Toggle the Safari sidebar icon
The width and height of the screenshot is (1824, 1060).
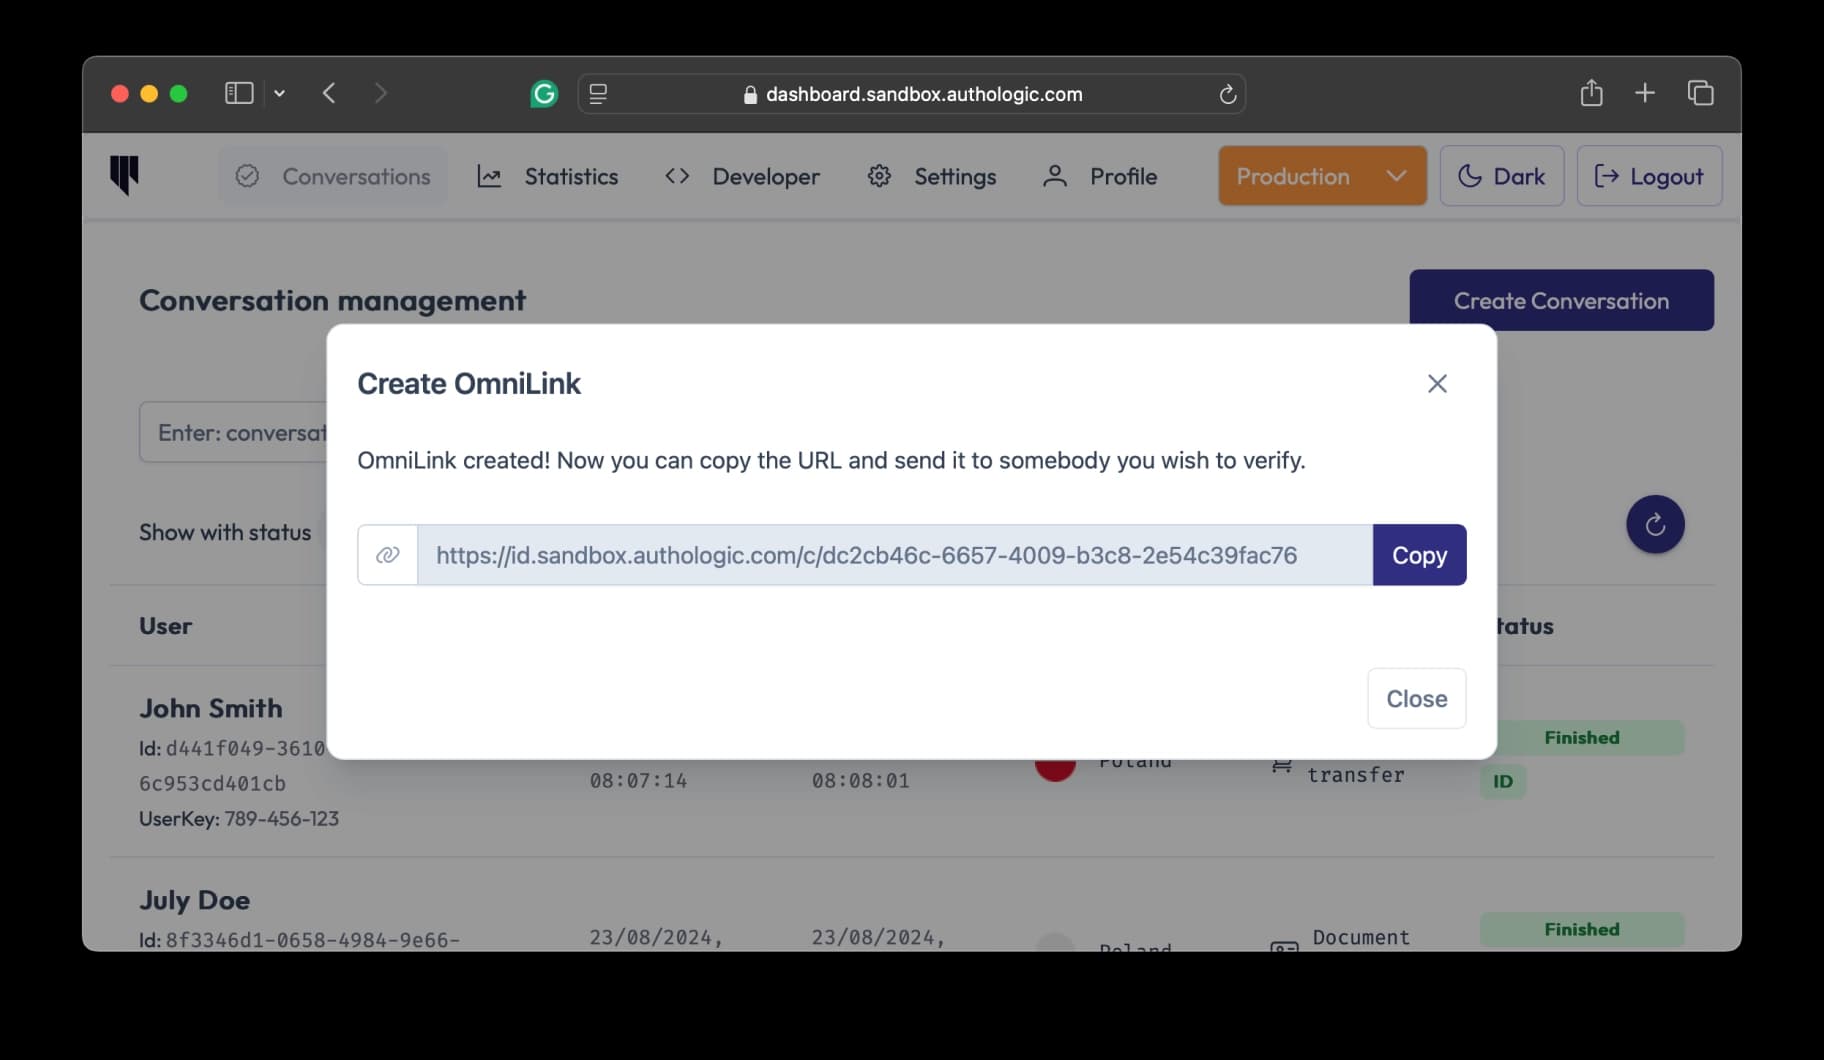pyautogui.click(x=239, y=93)
